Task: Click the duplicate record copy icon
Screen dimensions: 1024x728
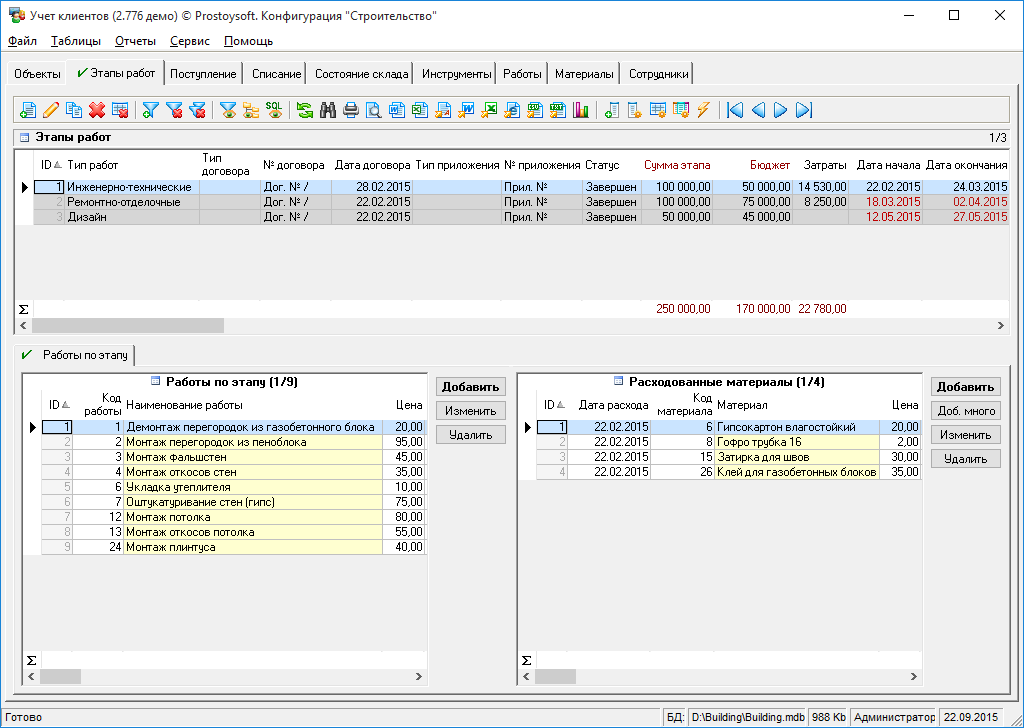Action: tap(74, 110)
